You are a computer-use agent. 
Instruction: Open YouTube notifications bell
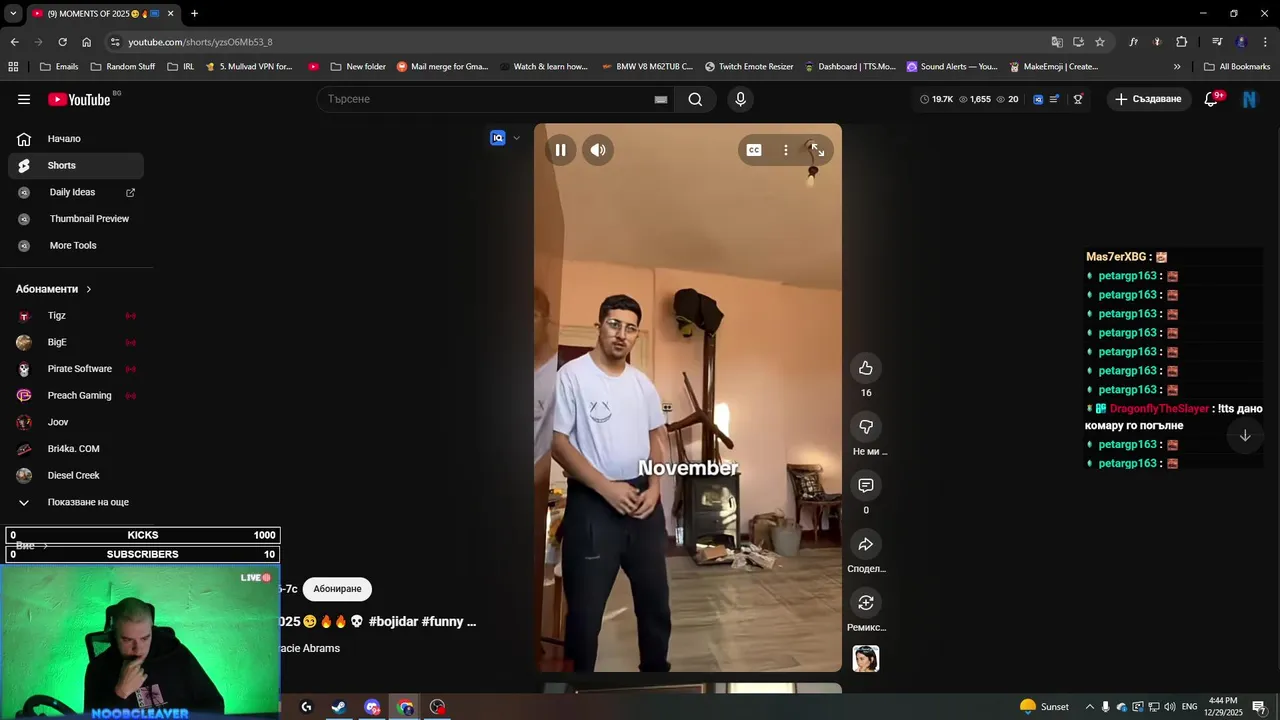pos(1211,99)
